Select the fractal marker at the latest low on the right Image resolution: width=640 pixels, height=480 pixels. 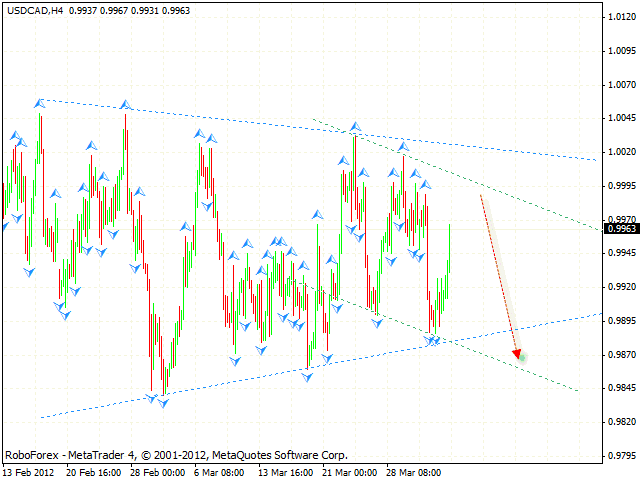[x=433, y=342]
